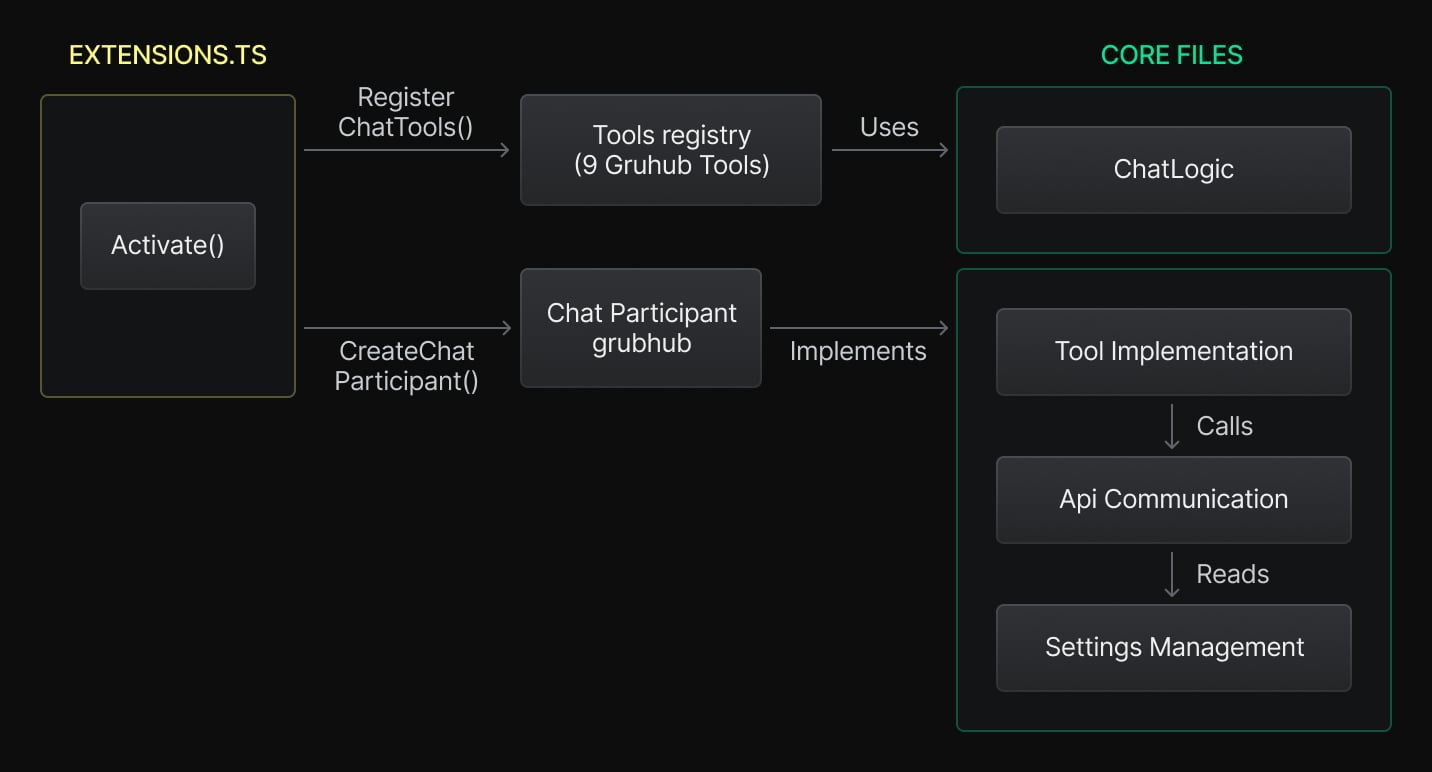The width and height of the screenshot is (1432, 772).
Task: Select the Api Communication box
Action: pos(1173,500)
